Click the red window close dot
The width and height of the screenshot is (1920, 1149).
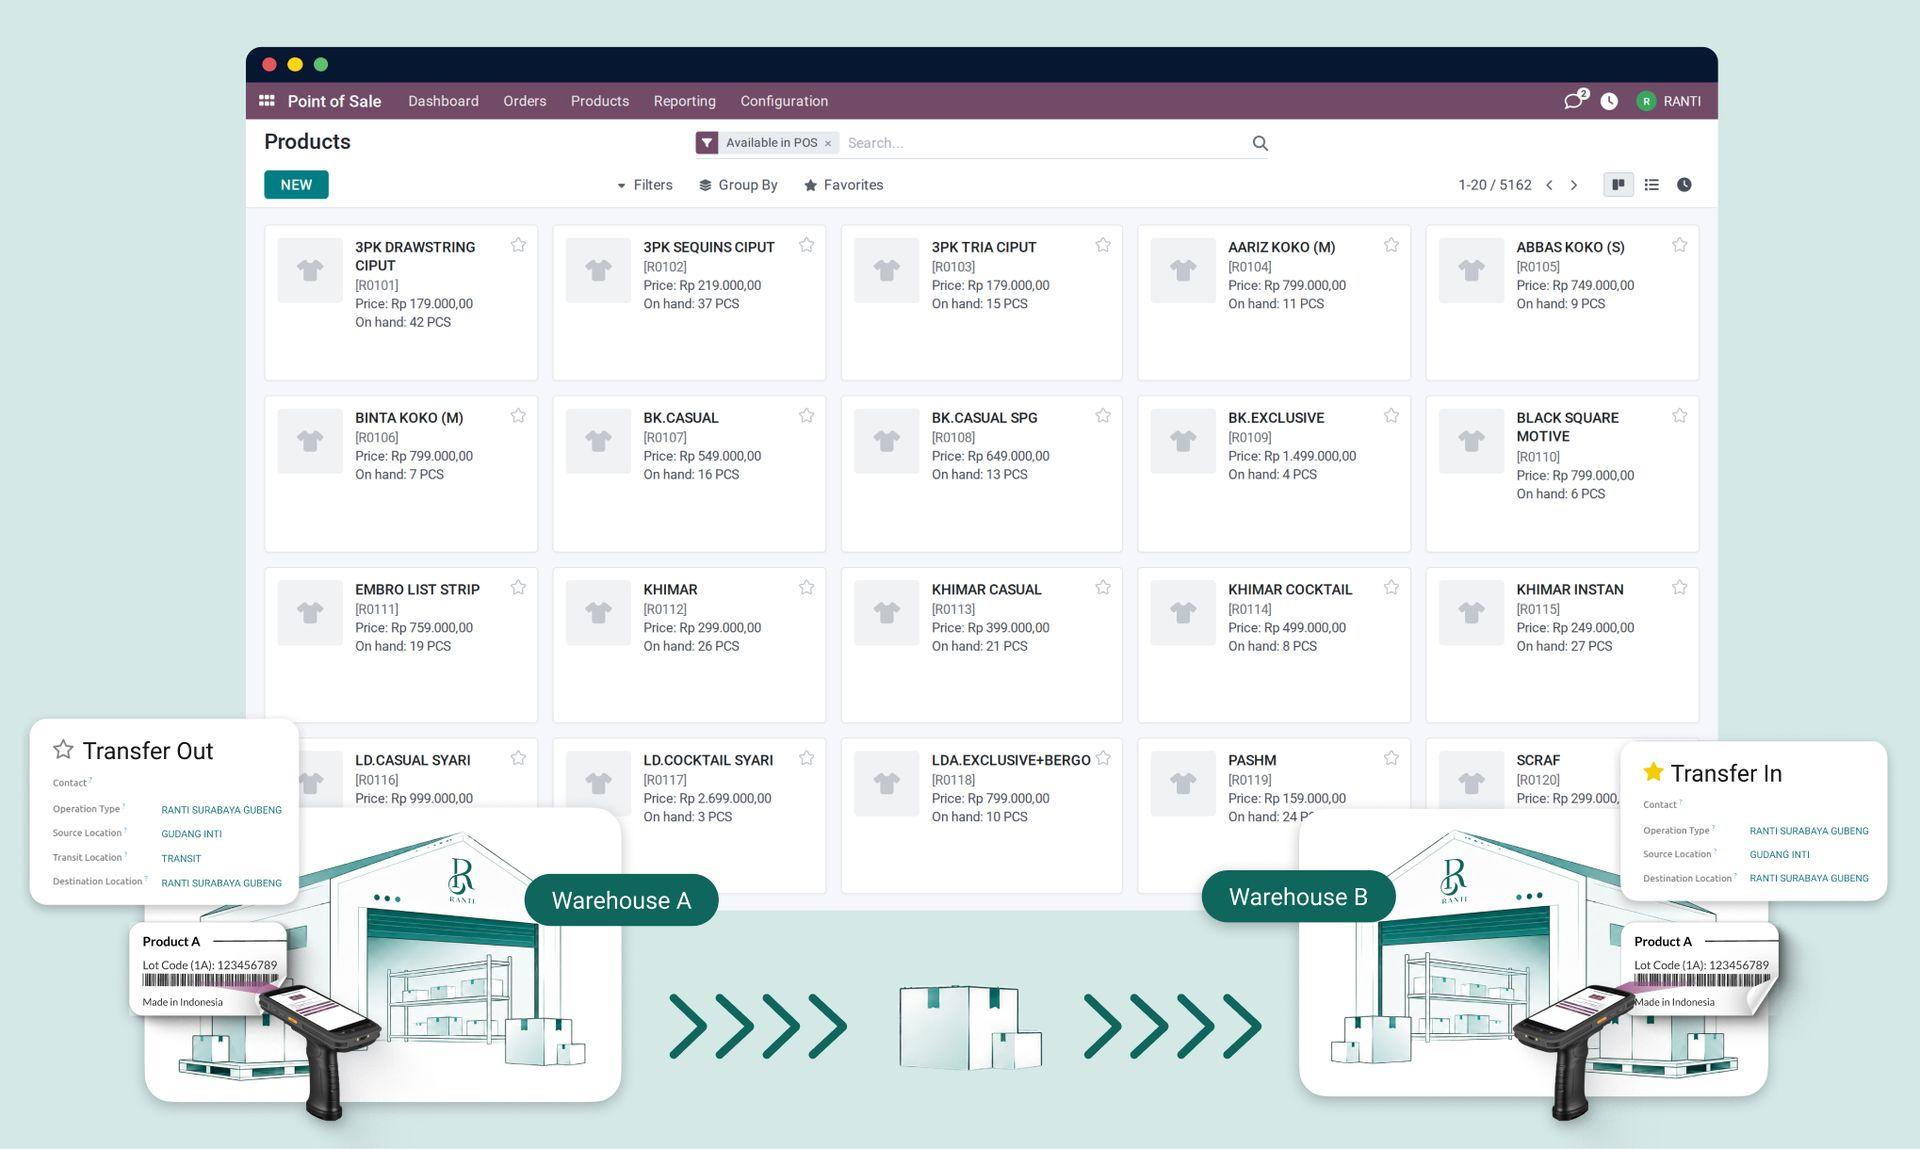(x=269, y=64)
